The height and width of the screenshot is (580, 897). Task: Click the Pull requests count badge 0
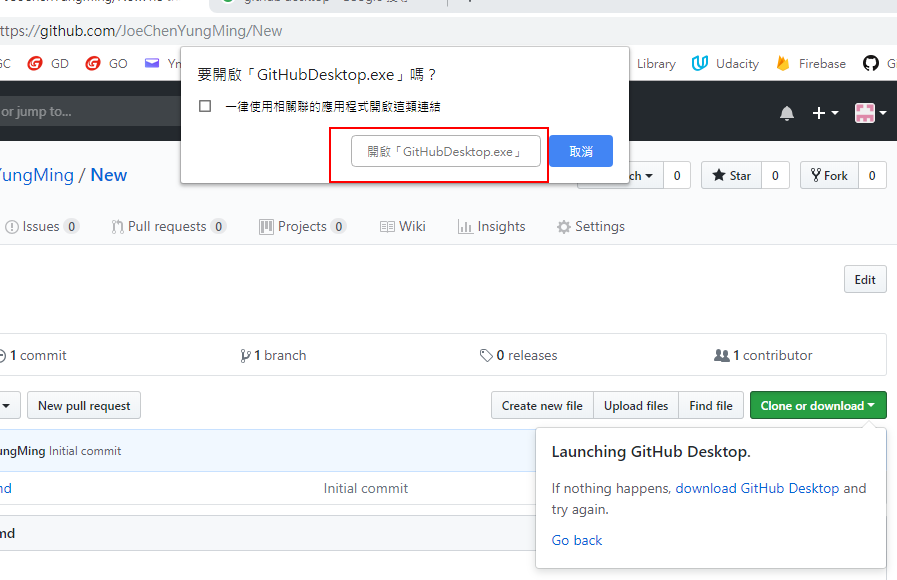click(x=218, y=227)
